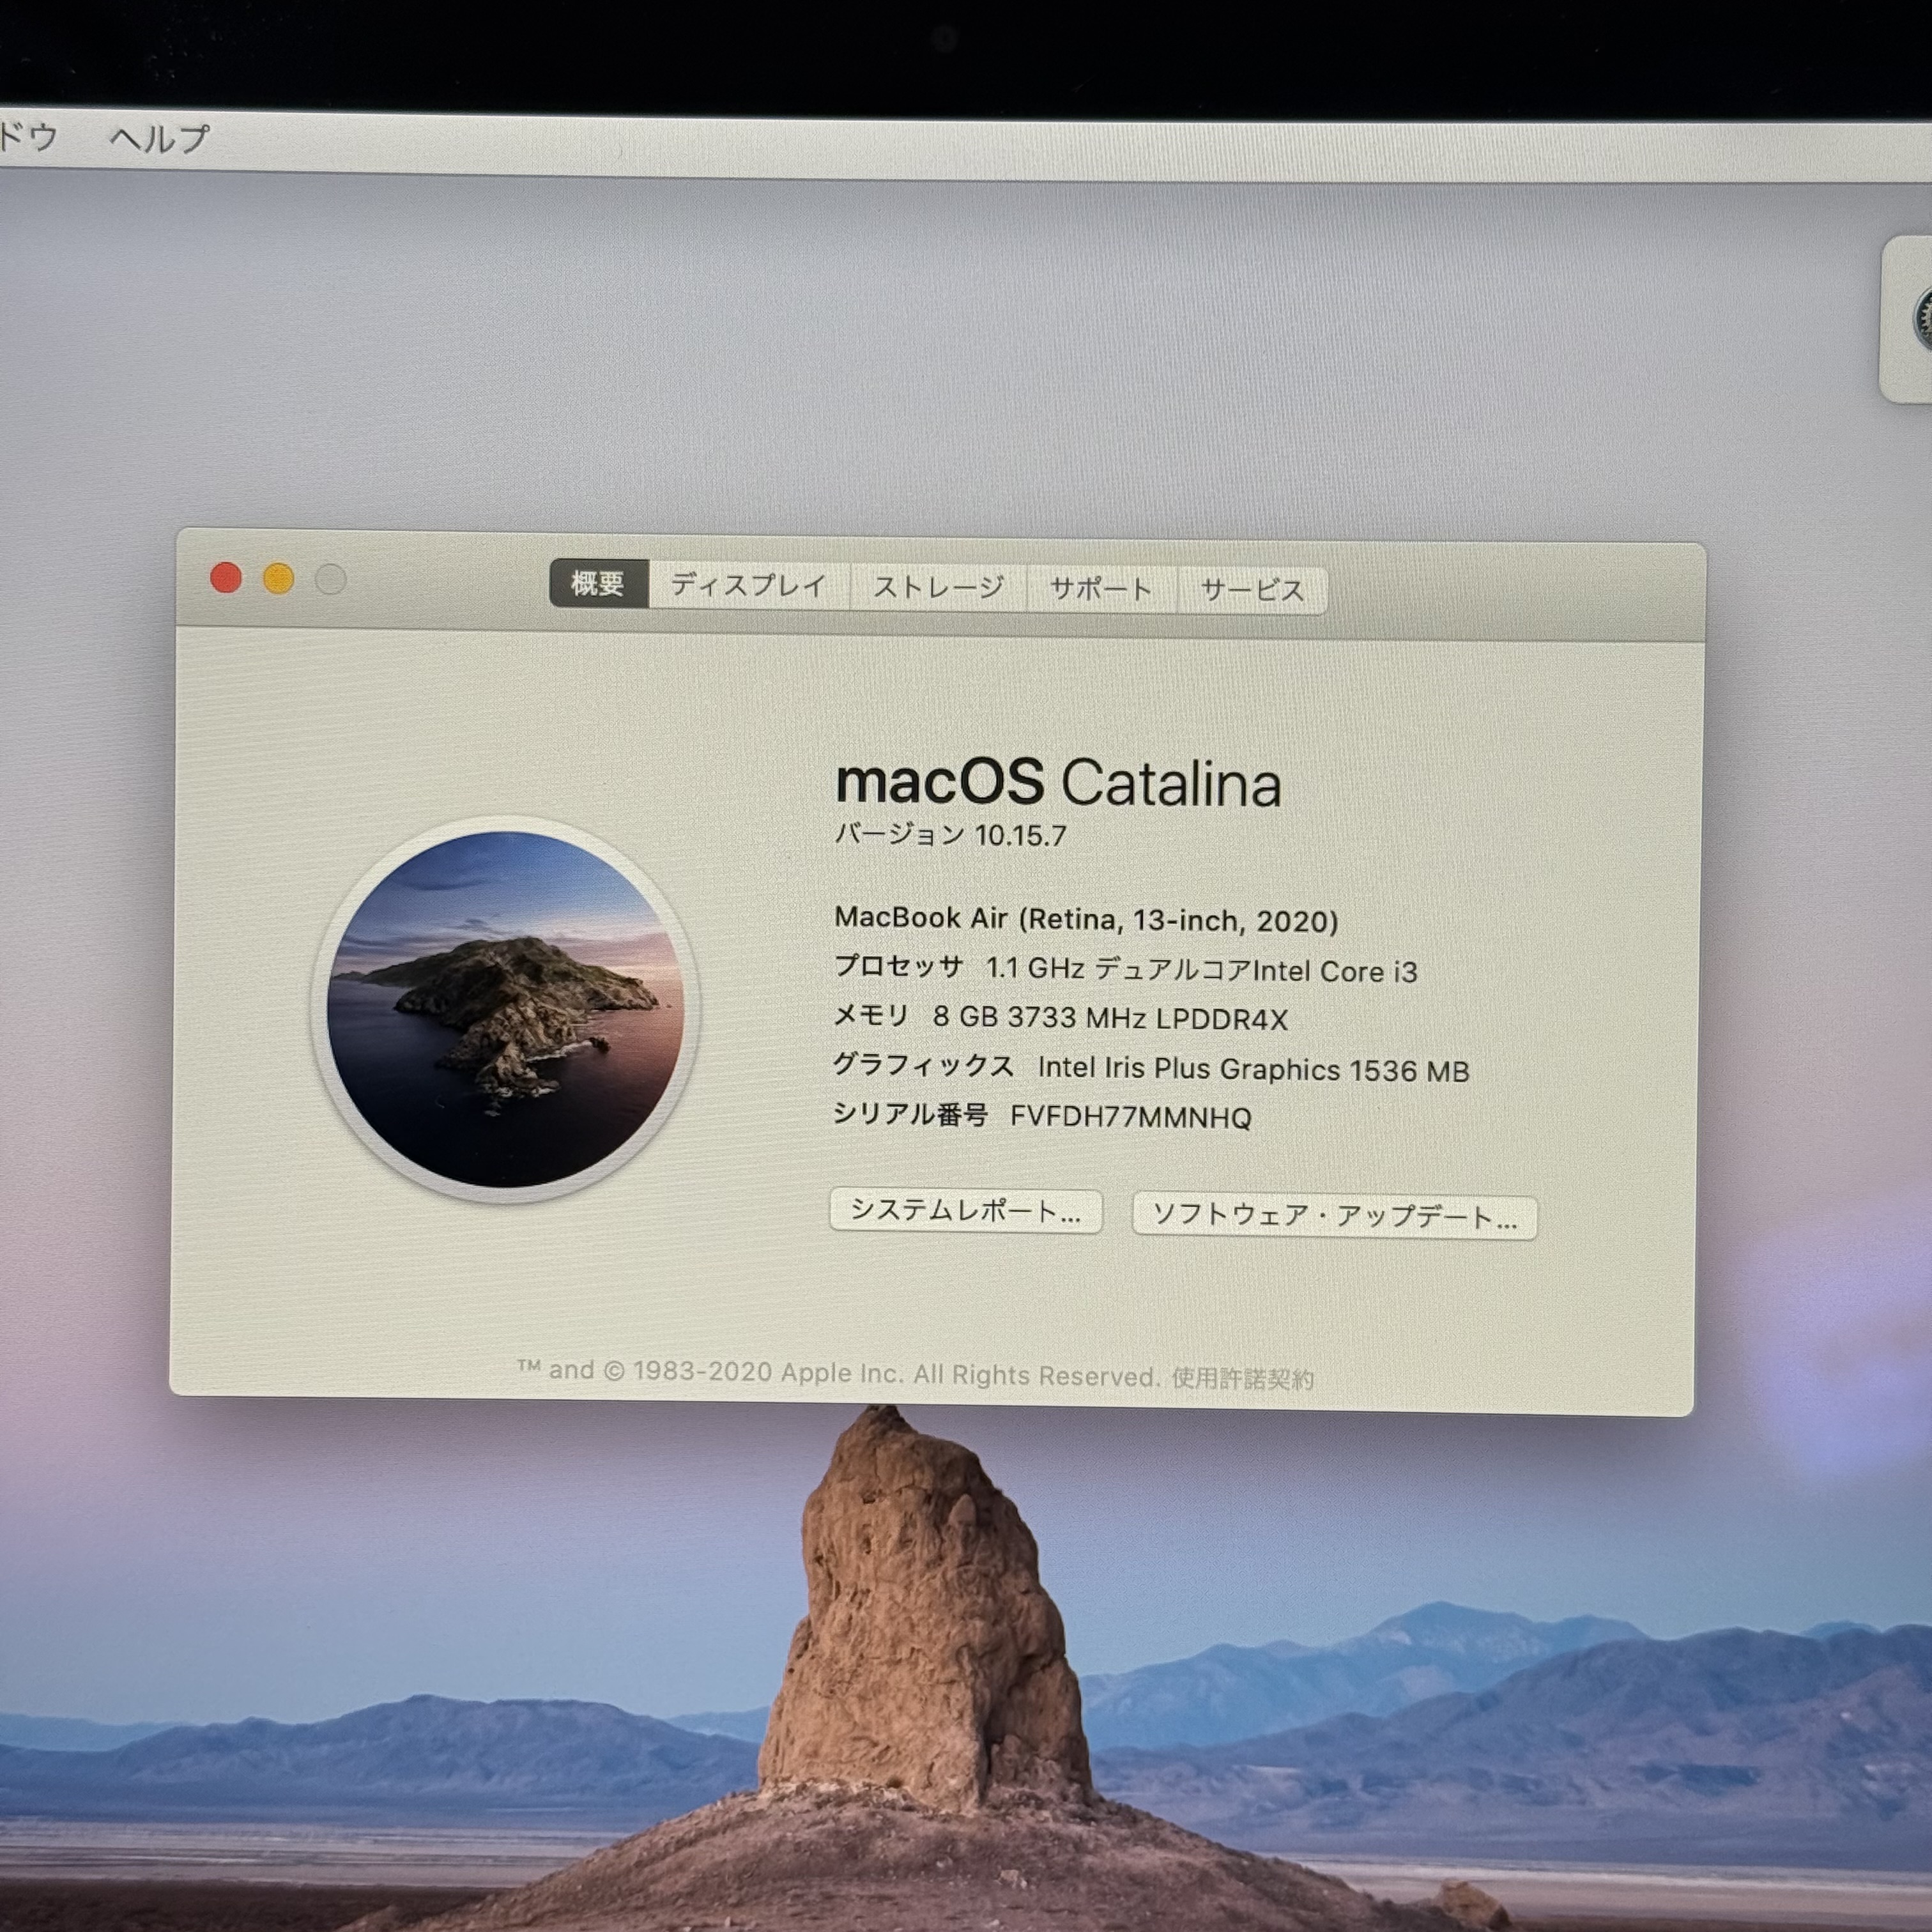The width and height of the screenshot is (1932, 1932).
Task: Switch to the ディスプレイ tab
Action: coord(748,585)
